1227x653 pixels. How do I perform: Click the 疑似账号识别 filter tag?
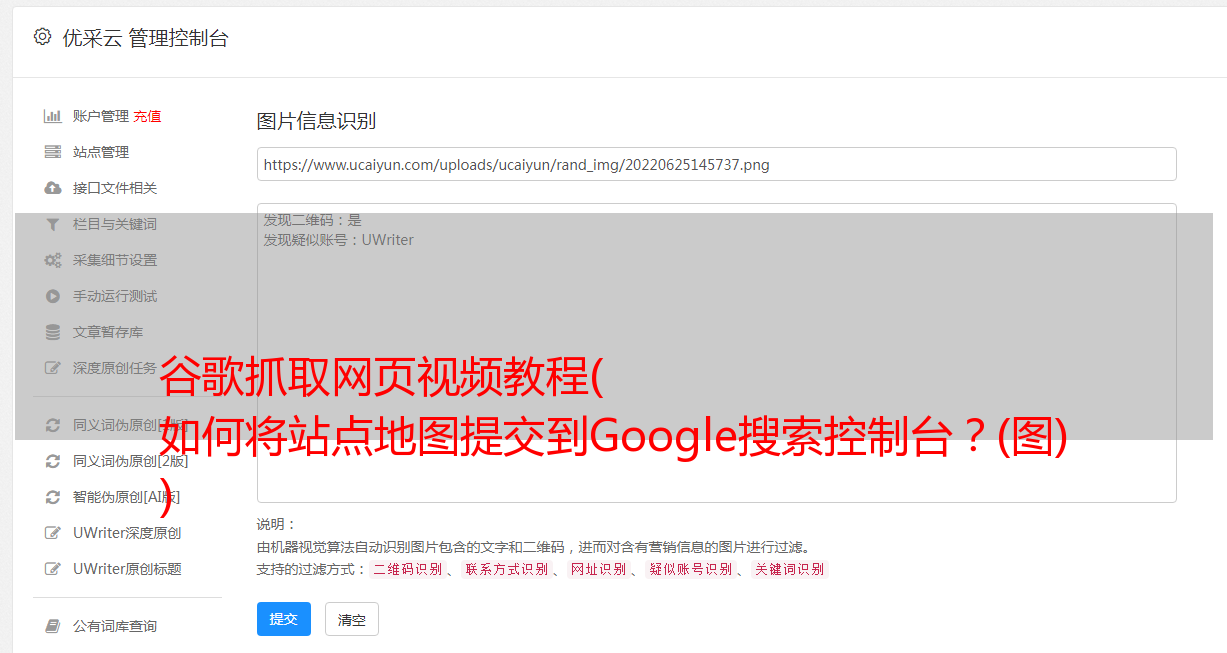pyautogui.click(x=691, y=569)
